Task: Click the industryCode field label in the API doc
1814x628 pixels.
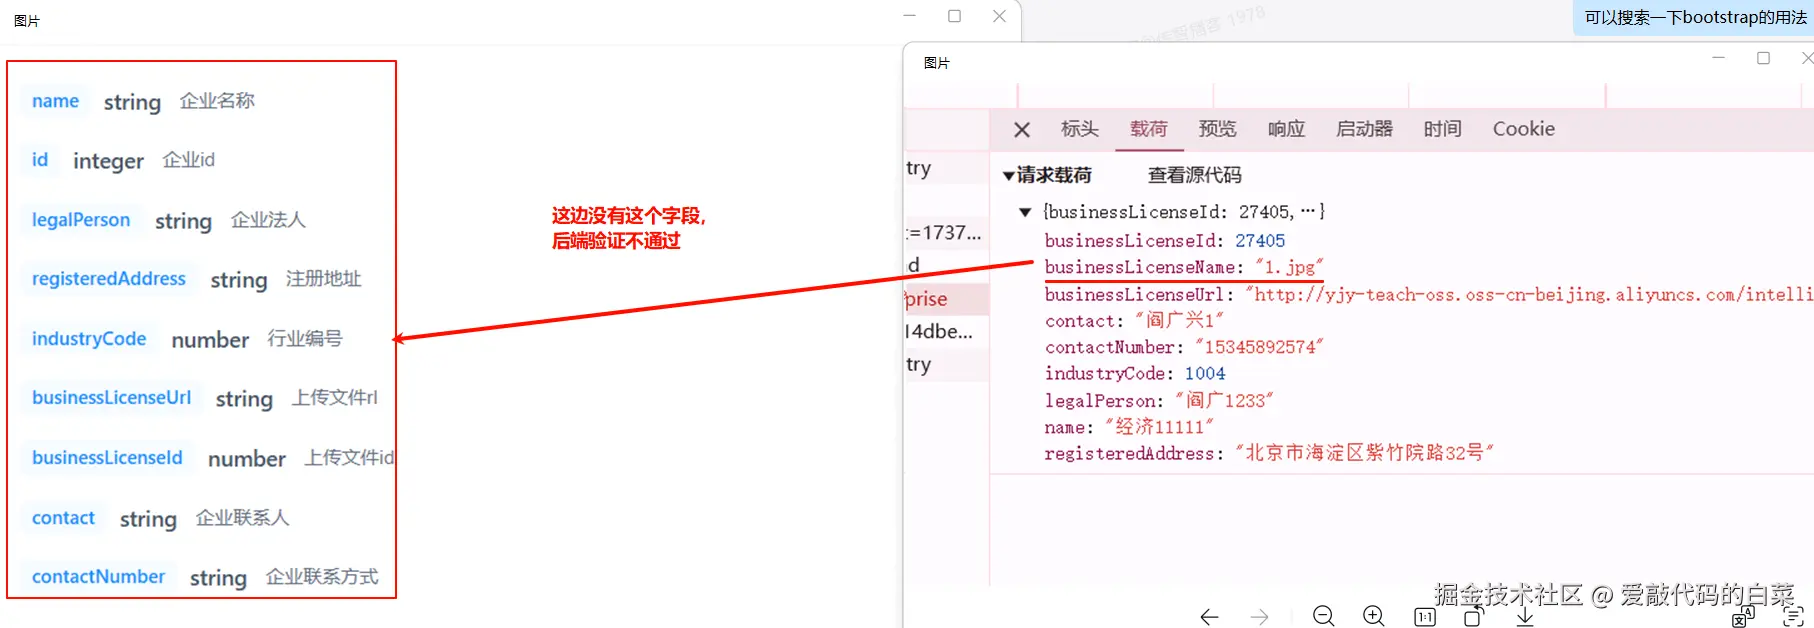Action: point(89,339)
